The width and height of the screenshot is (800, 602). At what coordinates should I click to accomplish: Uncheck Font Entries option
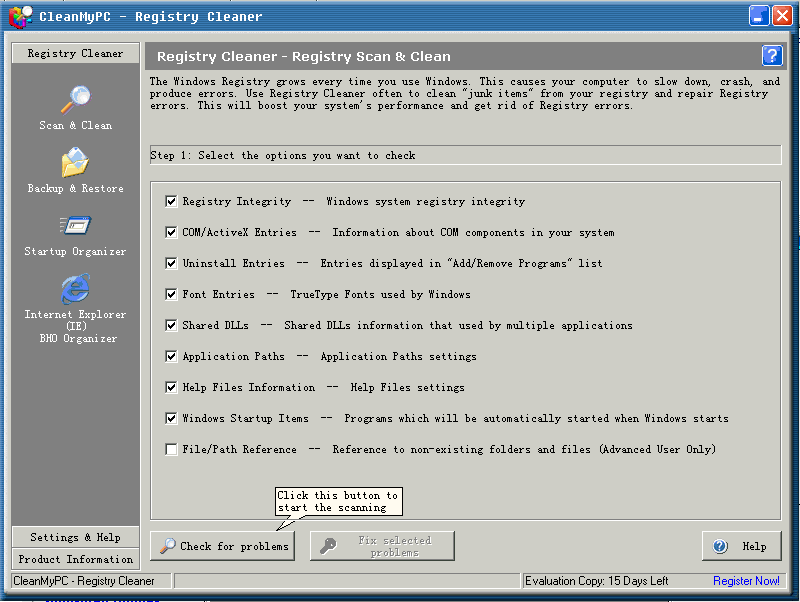click(x=171, y=294)
